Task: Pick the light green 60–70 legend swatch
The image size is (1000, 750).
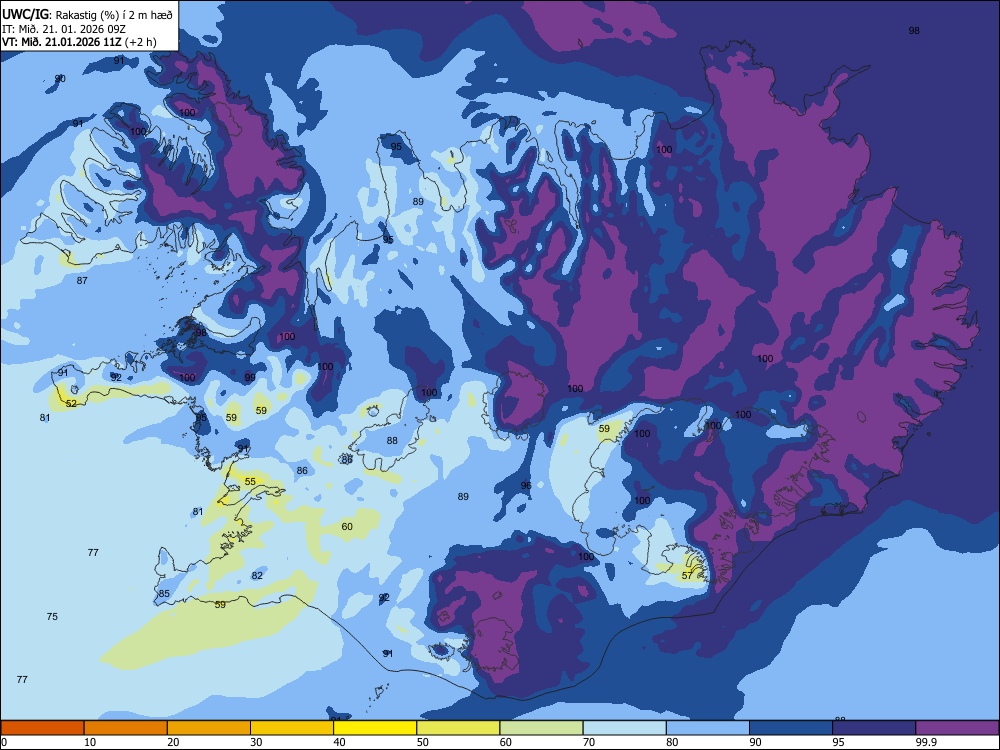Action: click(x=541, y=728)
